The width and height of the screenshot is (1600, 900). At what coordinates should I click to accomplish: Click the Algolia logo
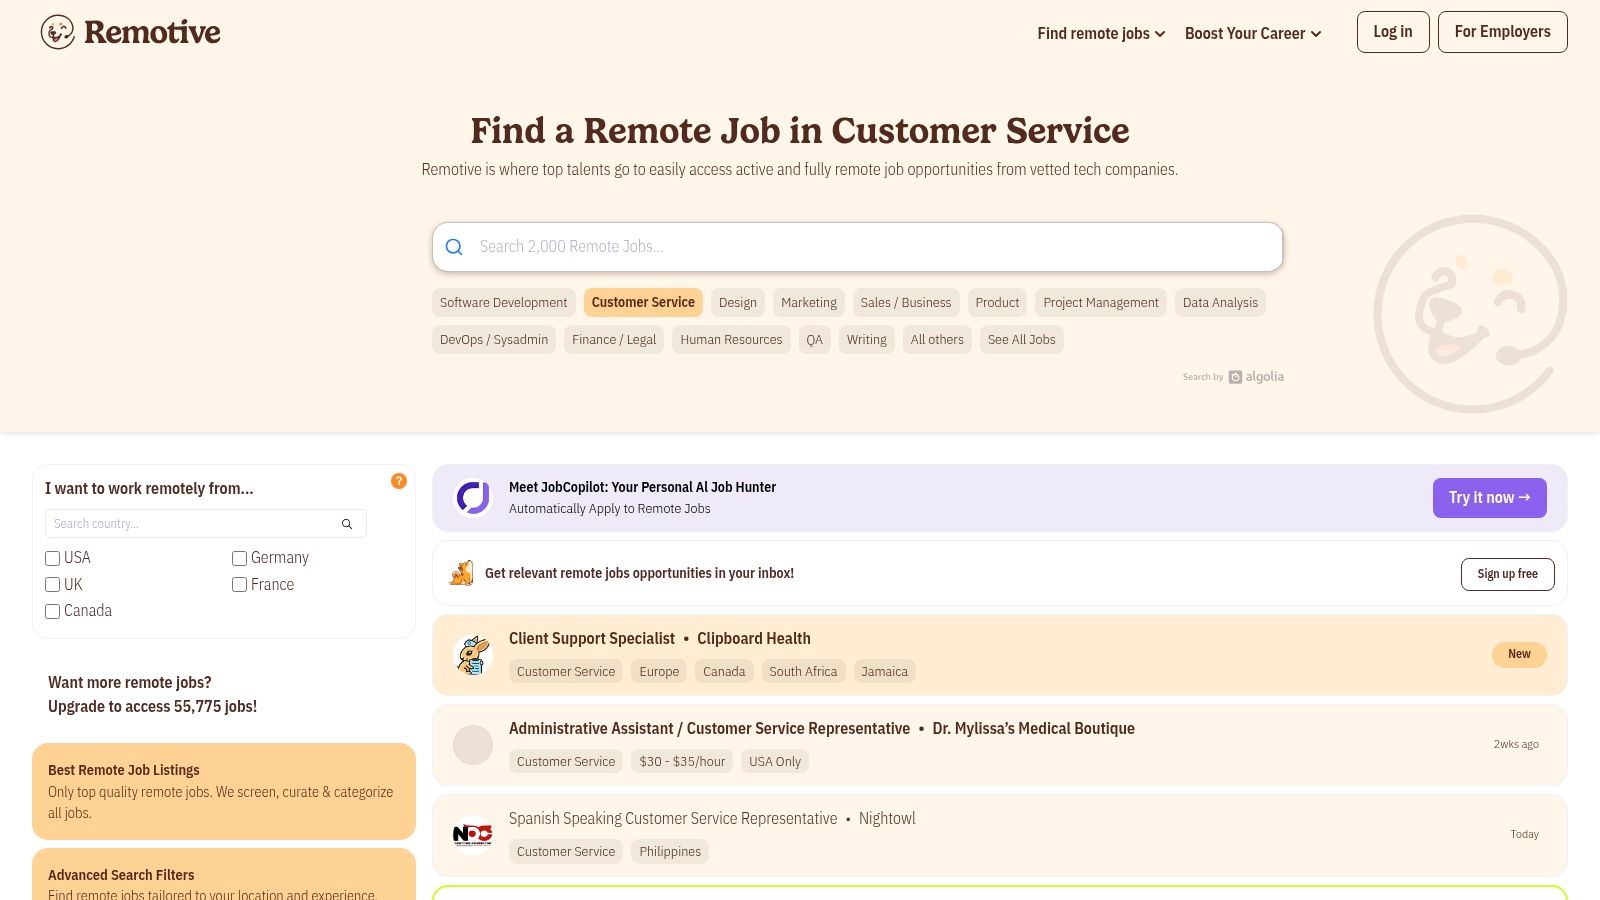coord(1256,377)
